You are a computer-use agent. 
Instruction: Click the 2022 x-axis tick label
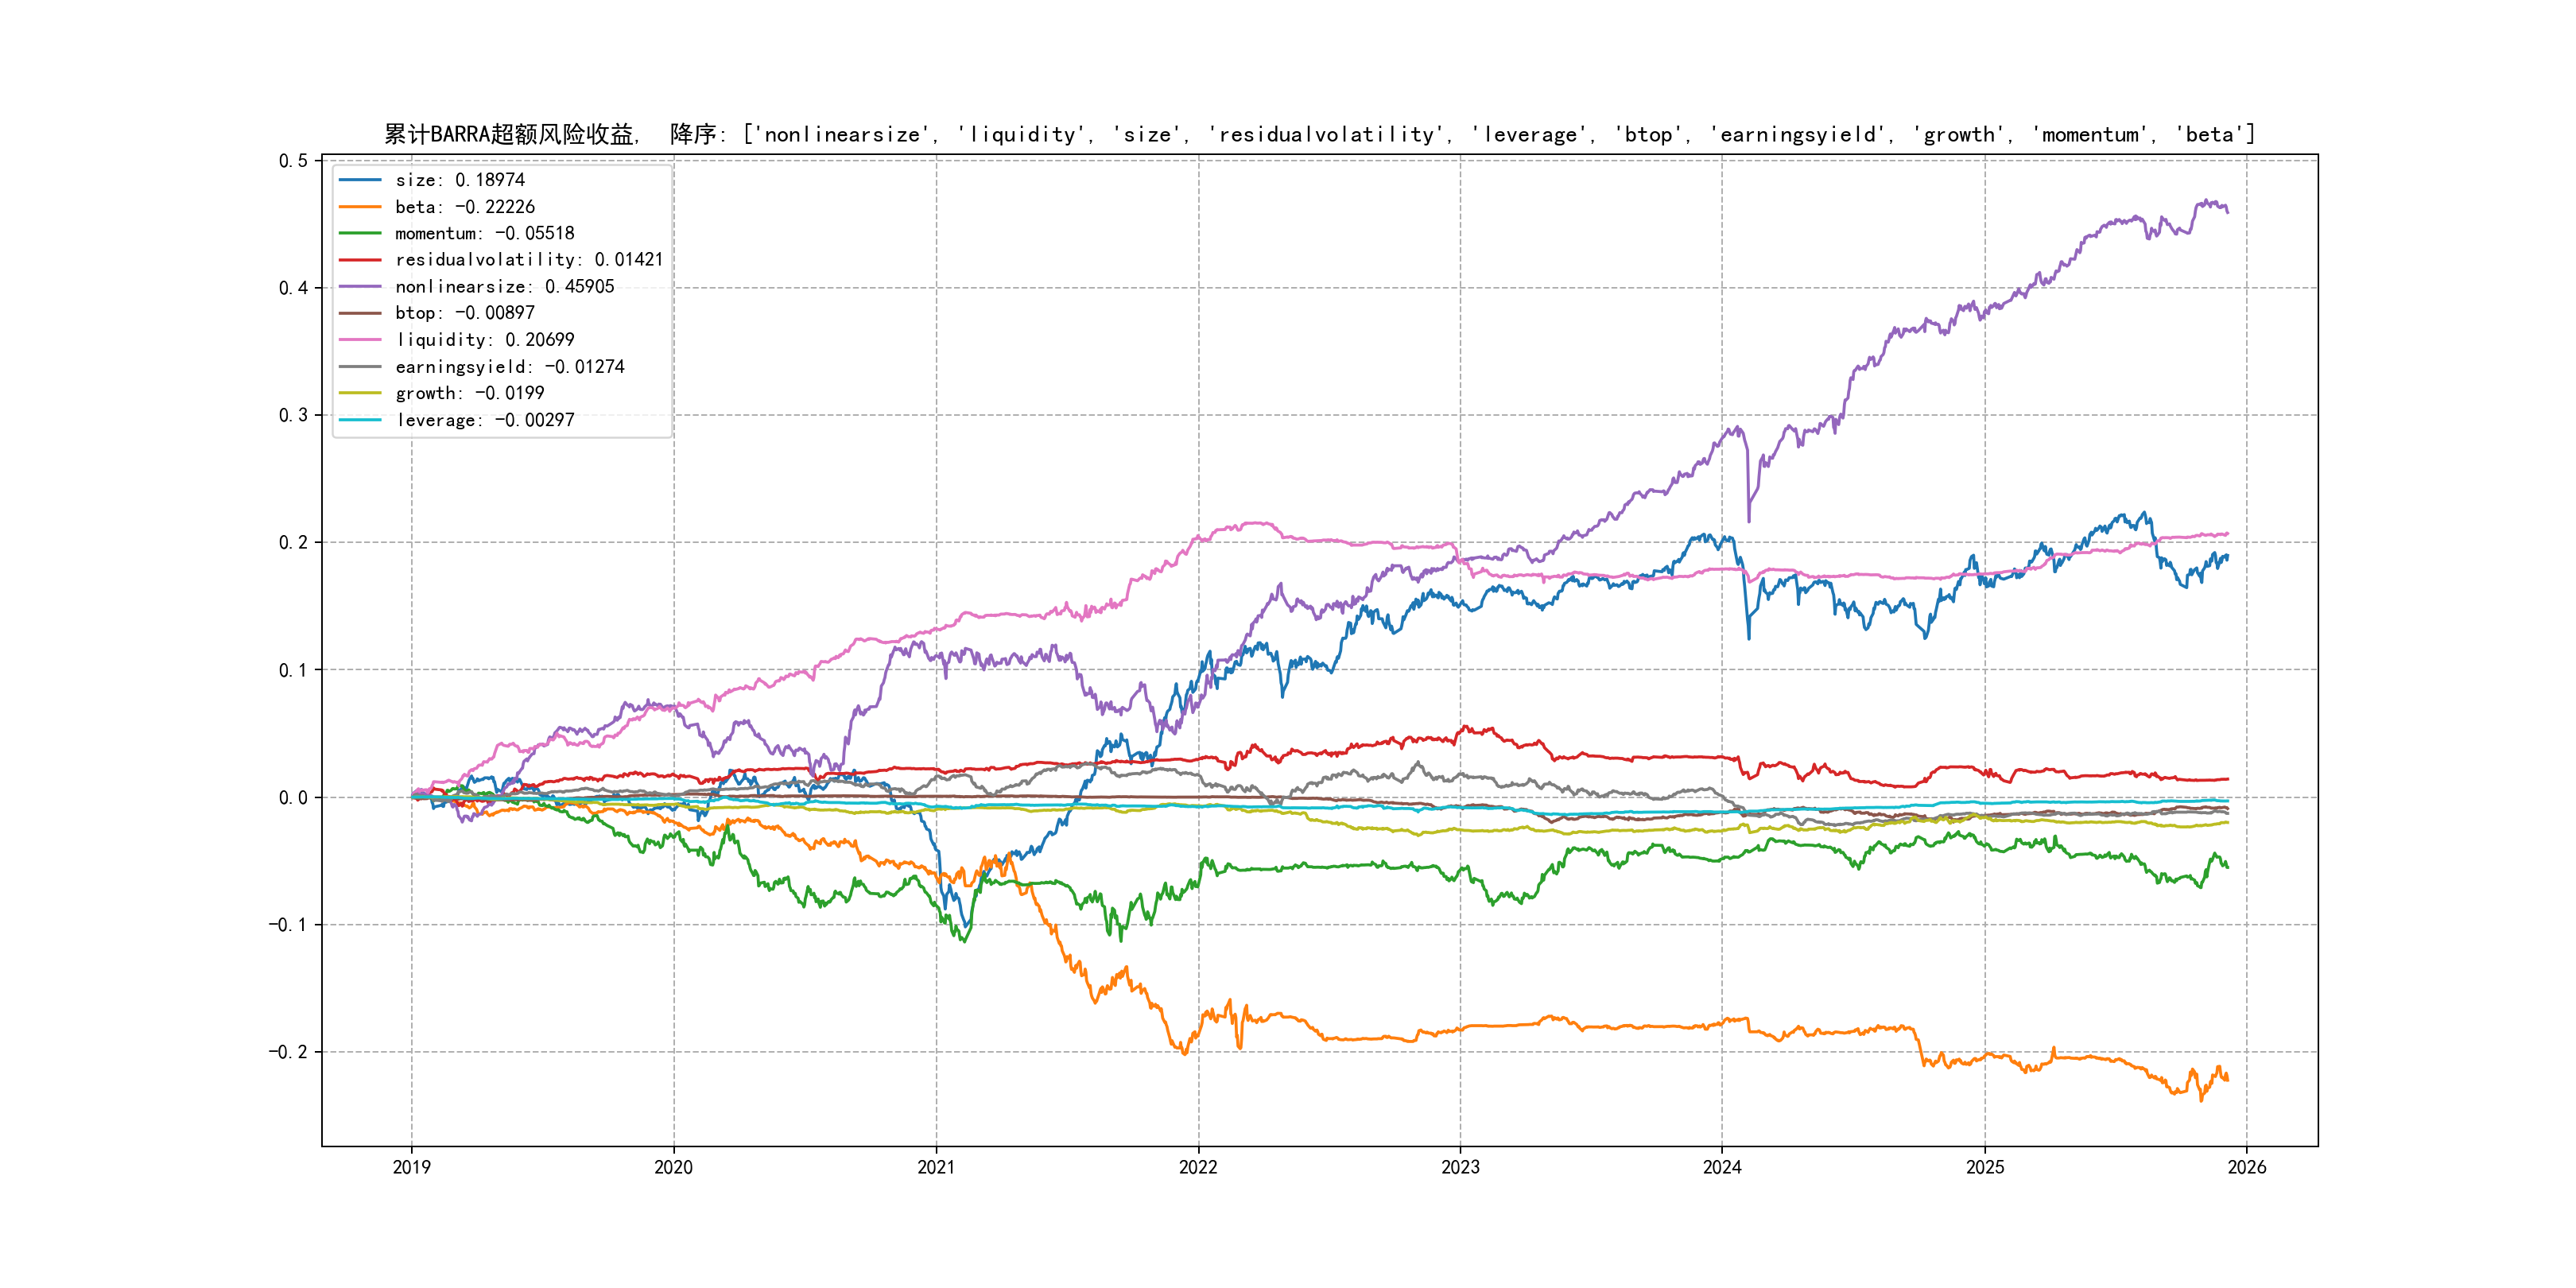point(1198,1167)
